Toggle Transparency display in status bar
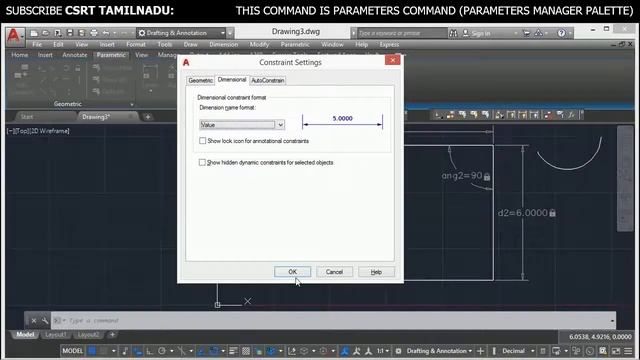 click(x=246, y=351)
